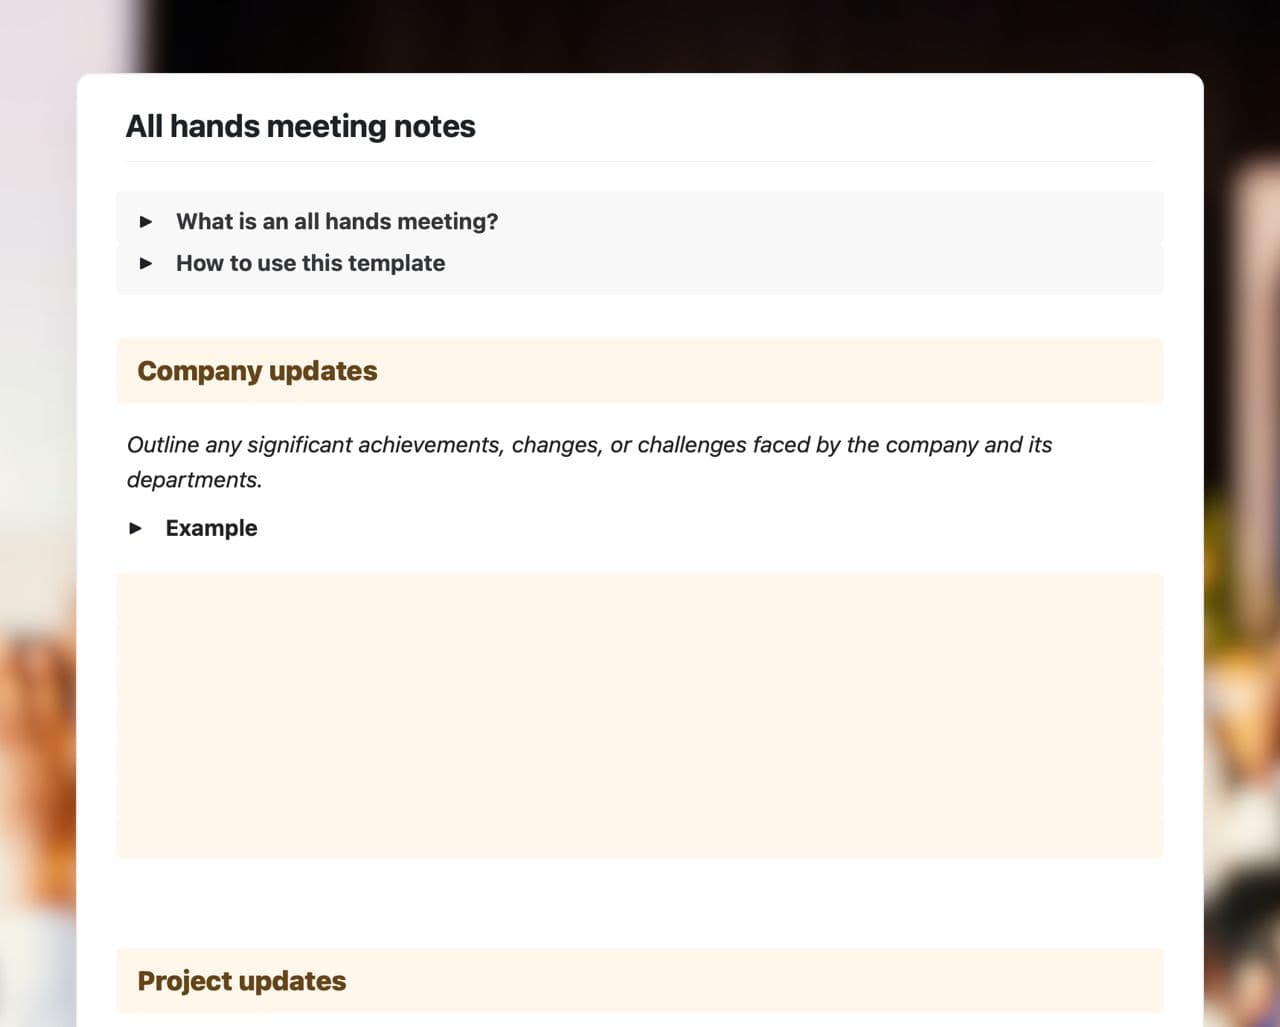Viewport: 1280px width, 1027px height.
Task: Click the phrase "Outline any significant achievements"
Action: 314,444
